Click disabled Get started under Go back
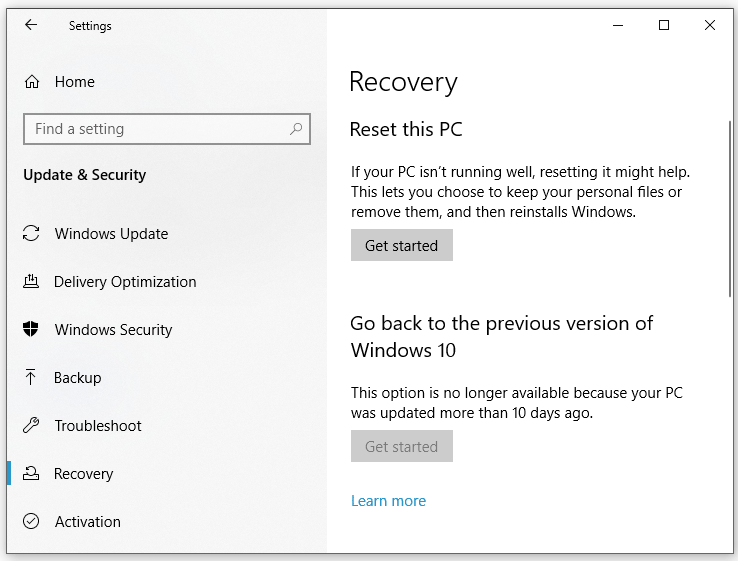This screenshot has height=561, width=738. (401, 446)
